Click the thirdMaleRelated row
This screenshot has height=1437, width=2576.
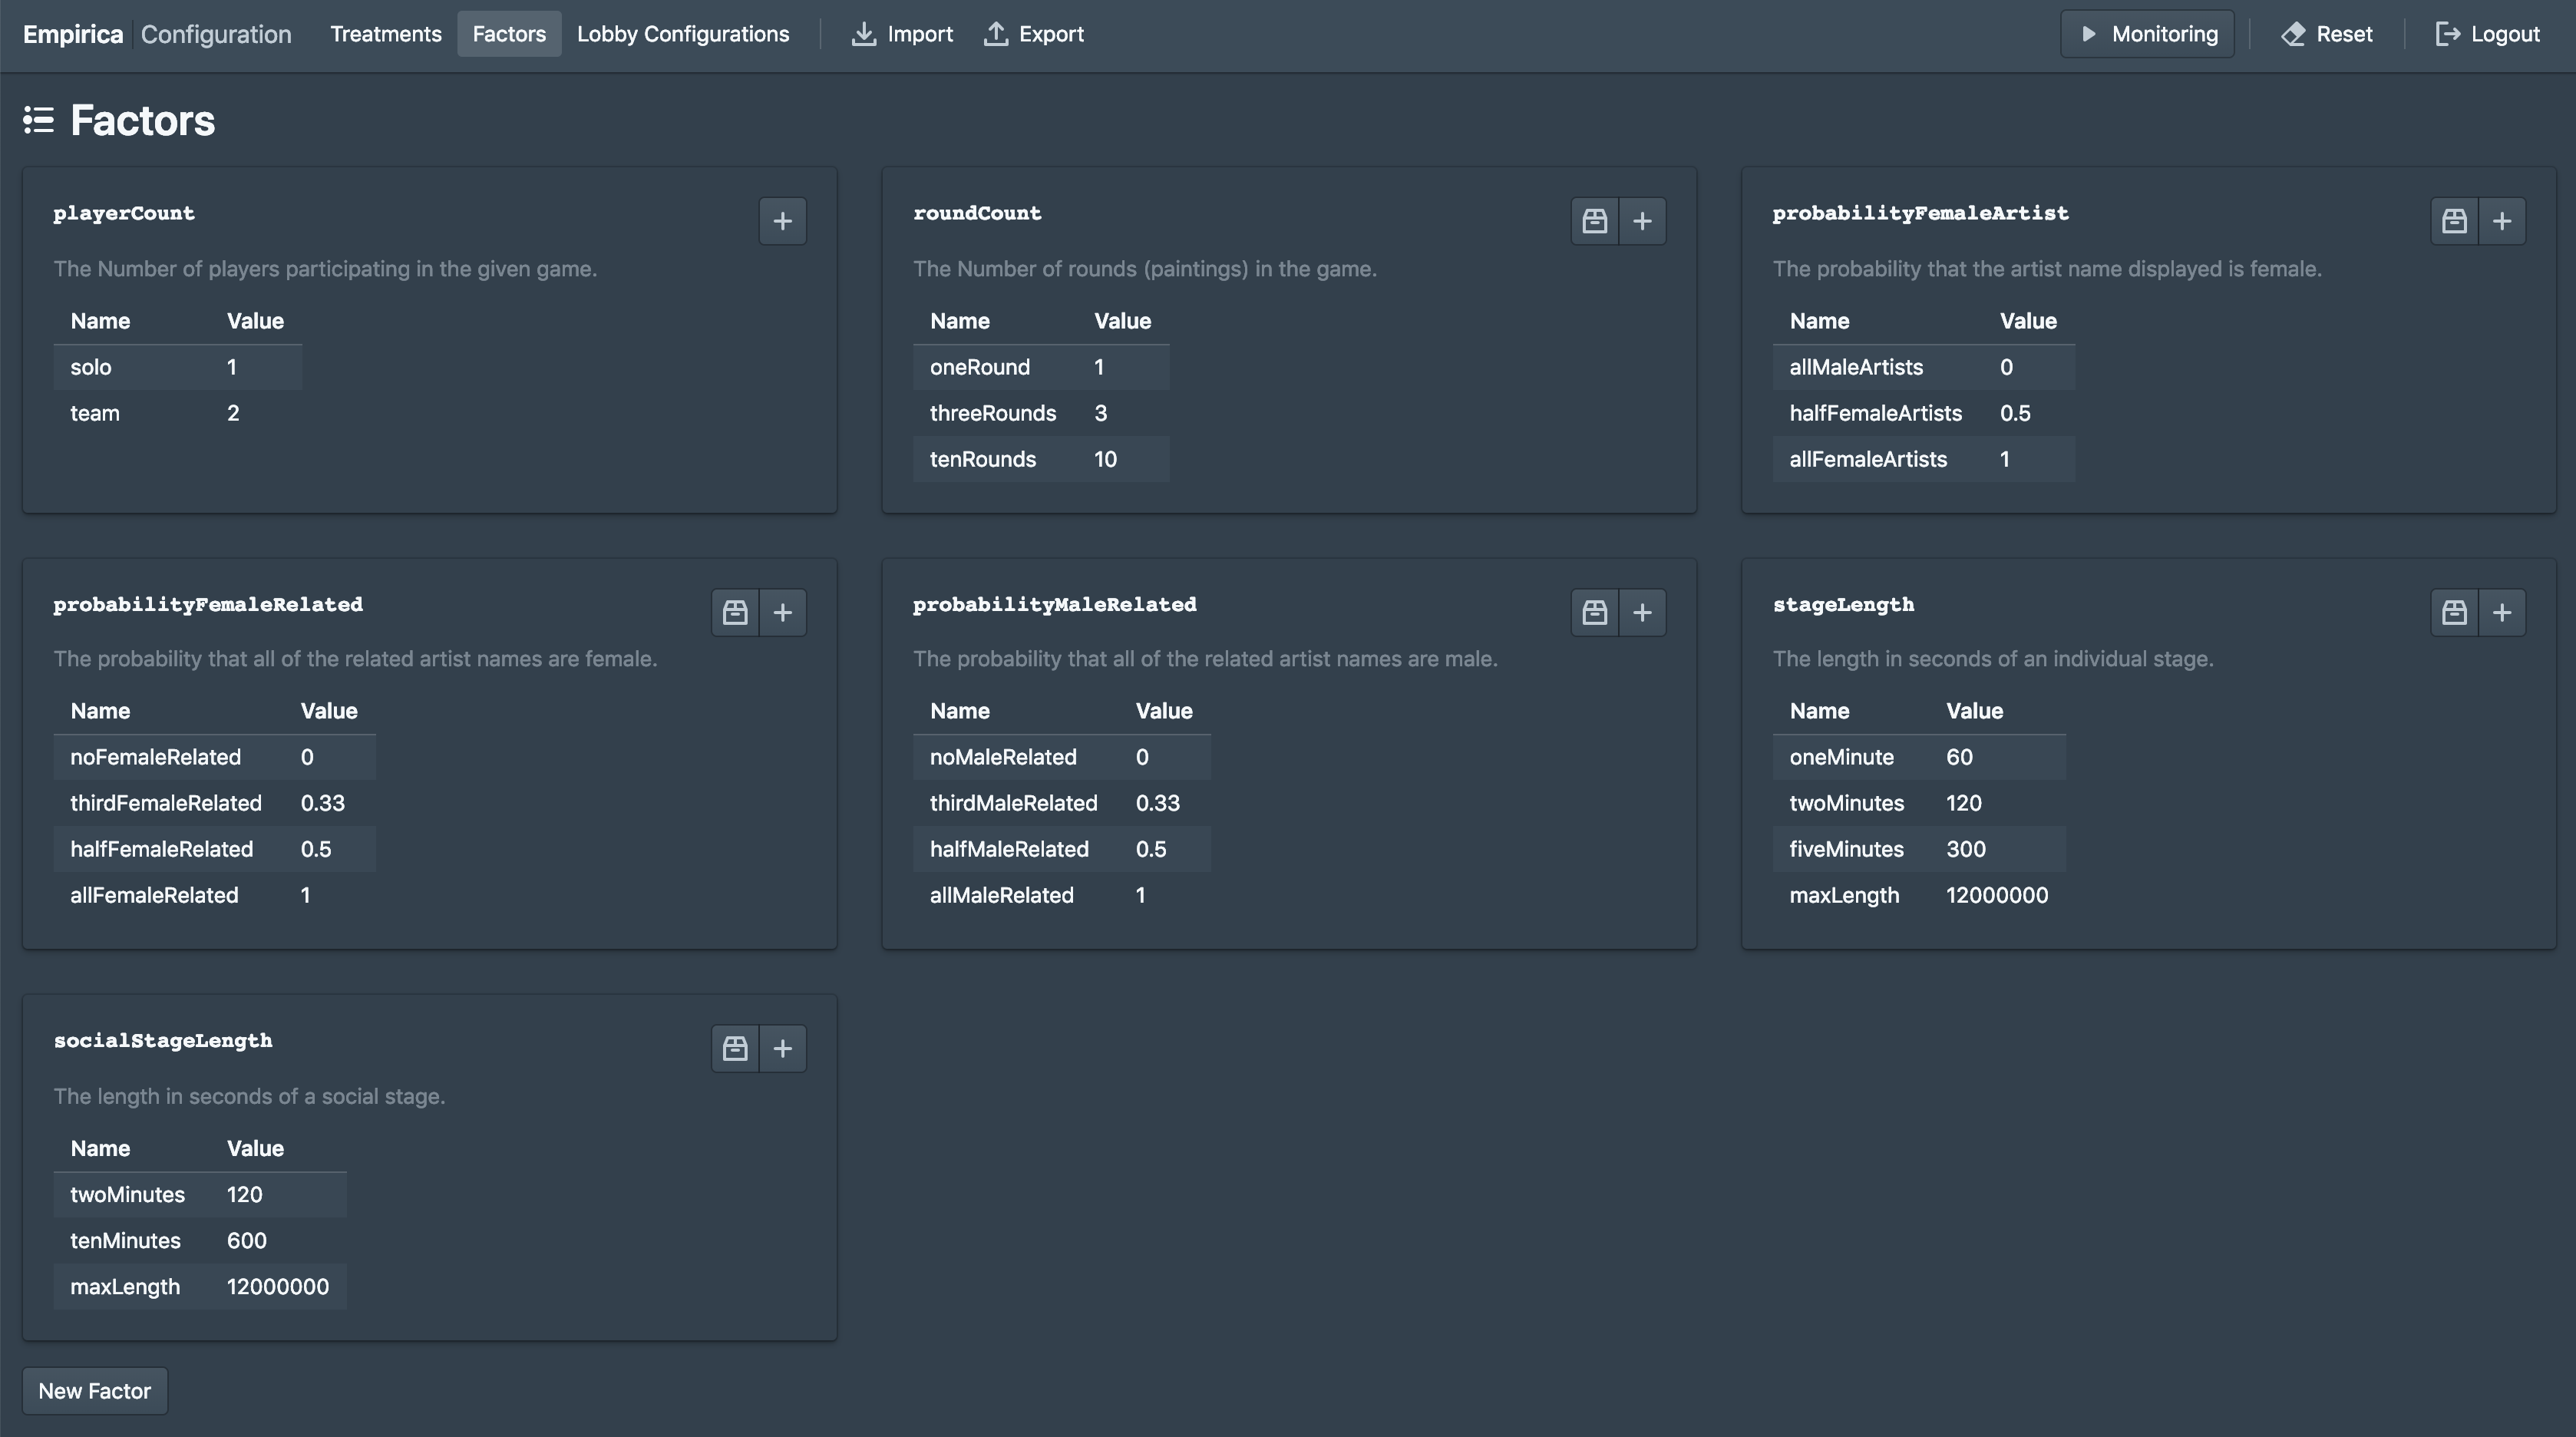point(1062,803)
